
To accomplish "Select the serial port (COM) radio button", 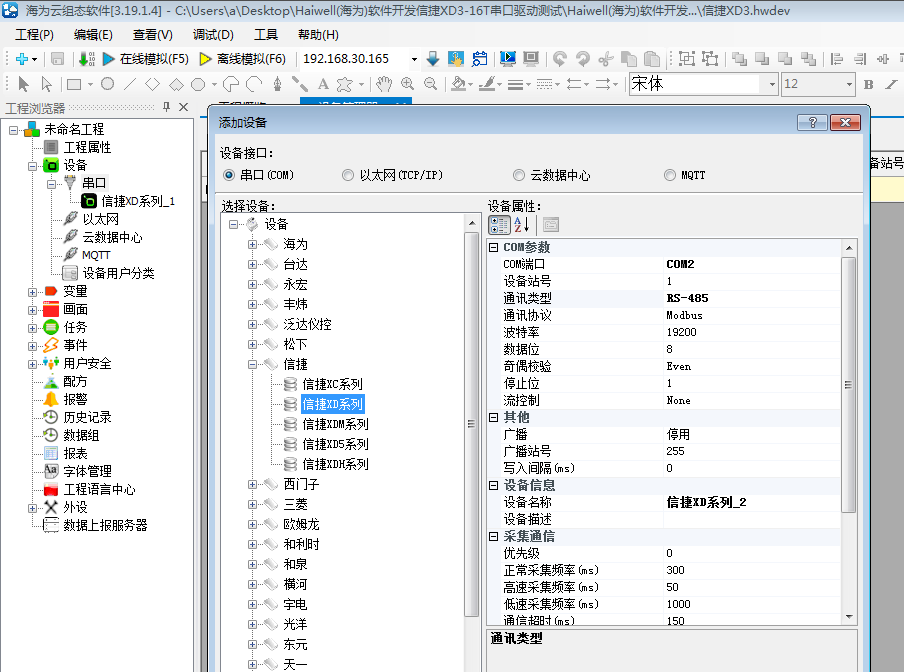I will point(229,175).
